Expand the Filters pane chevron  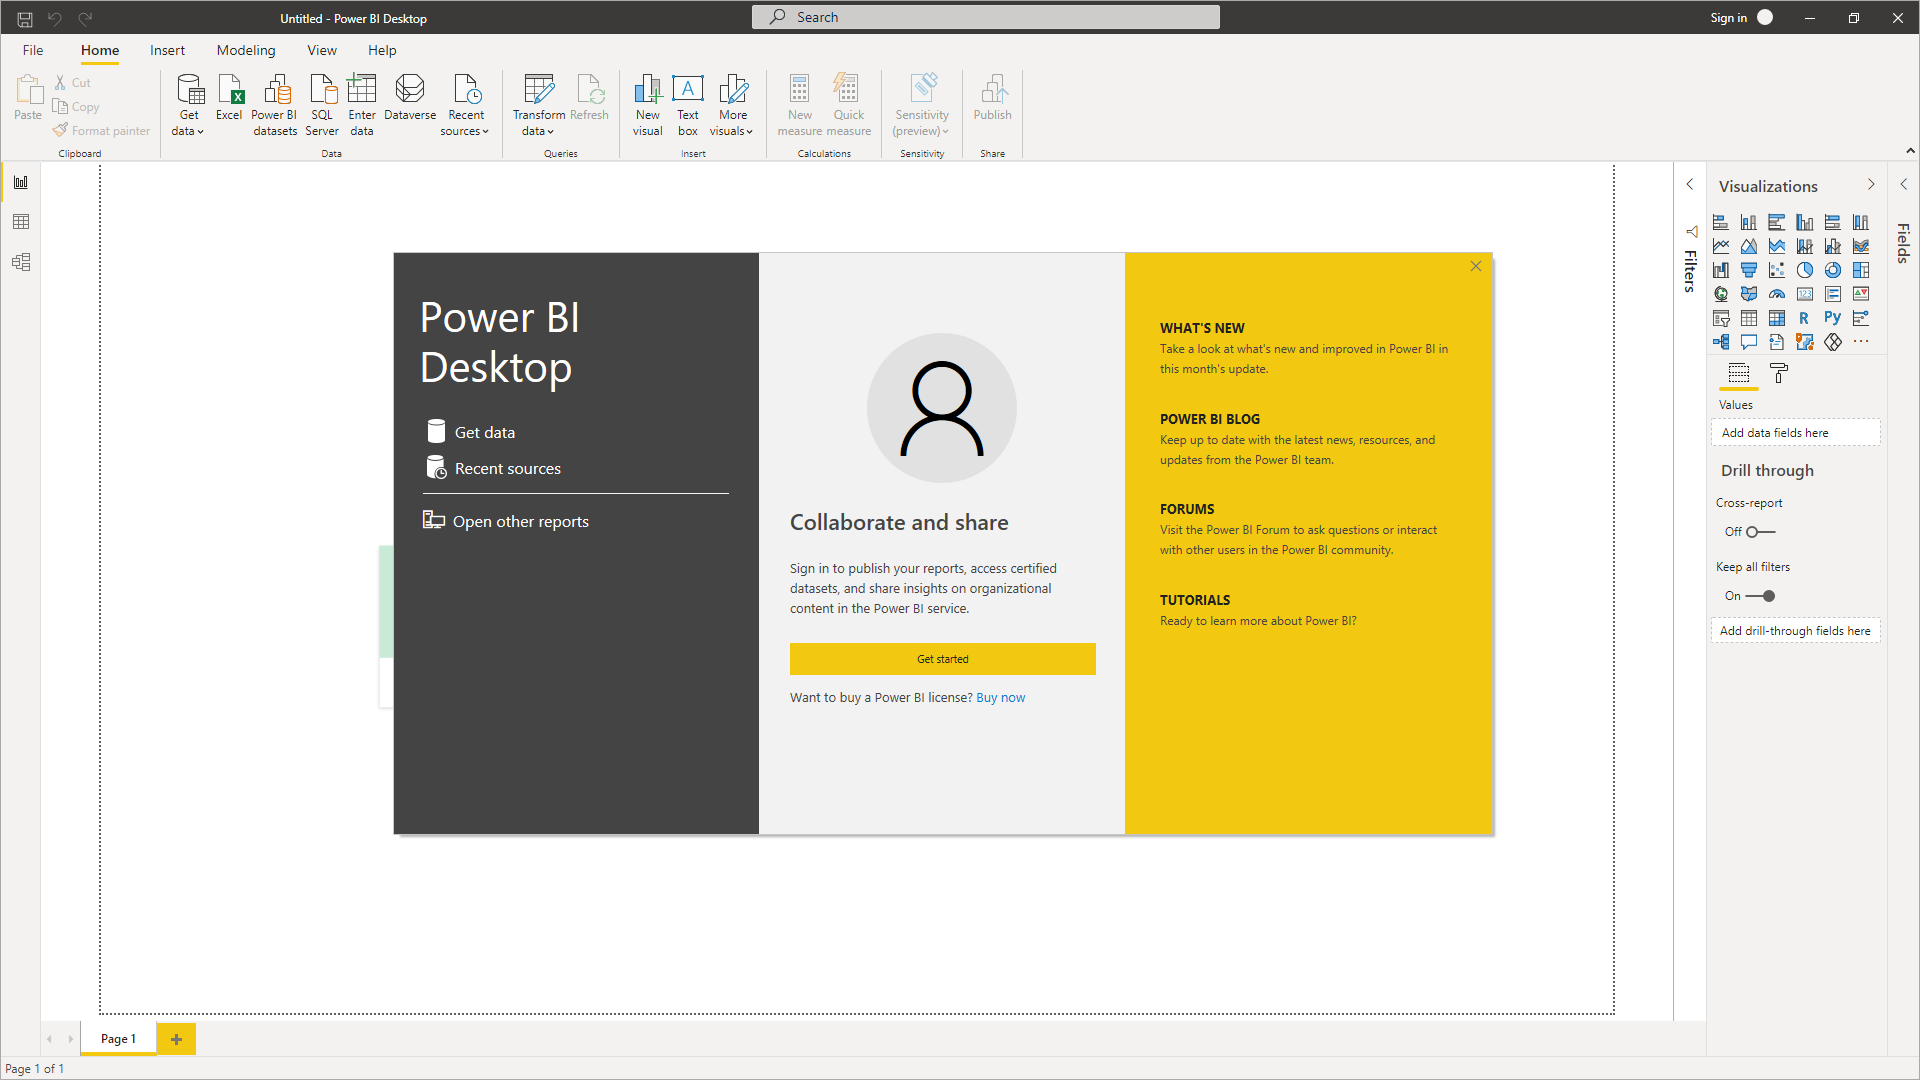(1690, 184)
